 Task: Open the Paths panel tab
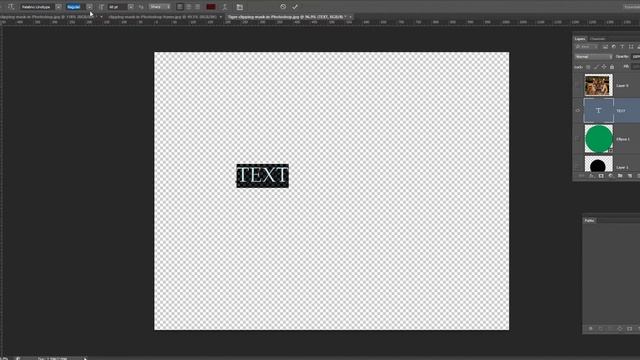tap(589, 220)
